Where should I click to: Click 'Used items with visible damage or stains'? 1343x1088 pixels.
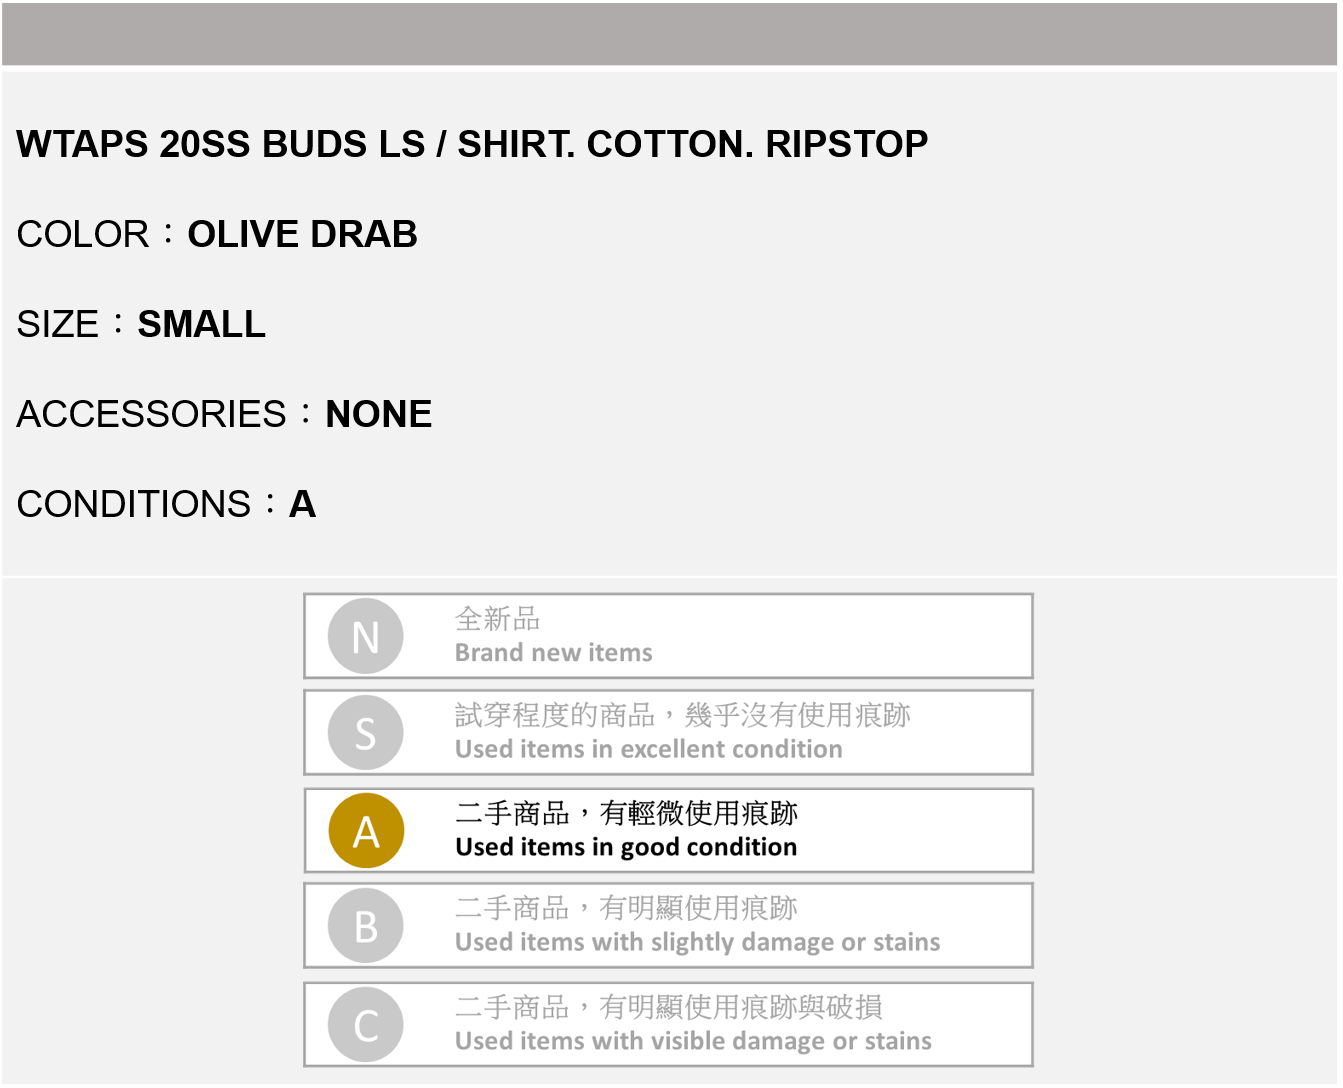click(x=693, y=1041)
